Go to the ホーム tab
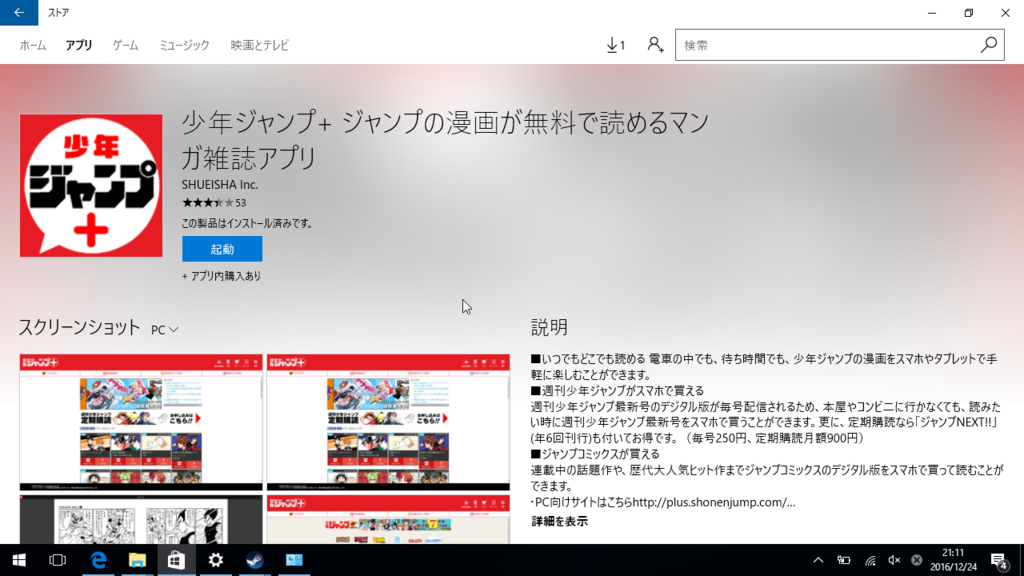 click(x=33, y=45)
